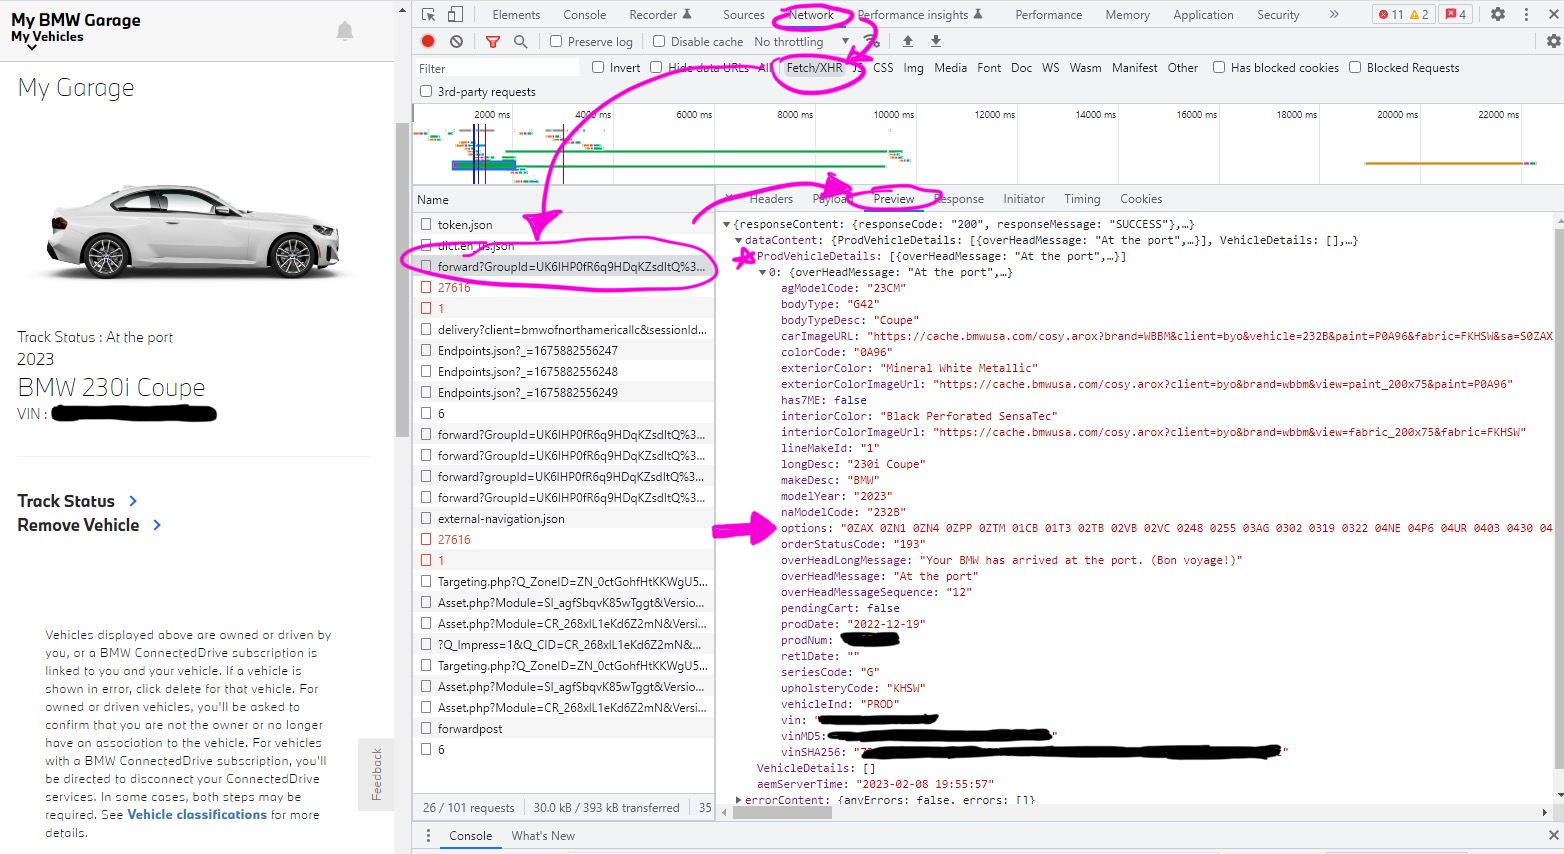This screenshot has height=854, width=1564.
Task: Click the garage page vertical scrollbar
Action: tap(402, 280)
